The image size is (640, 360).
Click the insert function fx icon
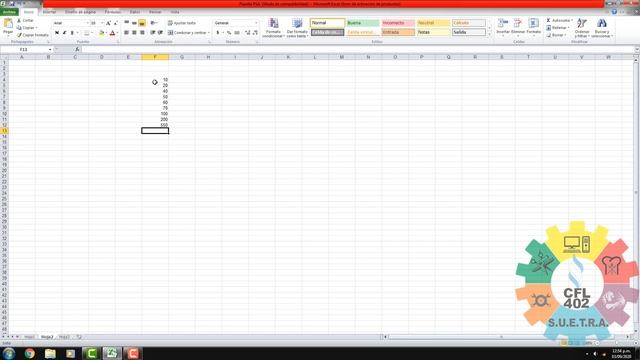77,49
